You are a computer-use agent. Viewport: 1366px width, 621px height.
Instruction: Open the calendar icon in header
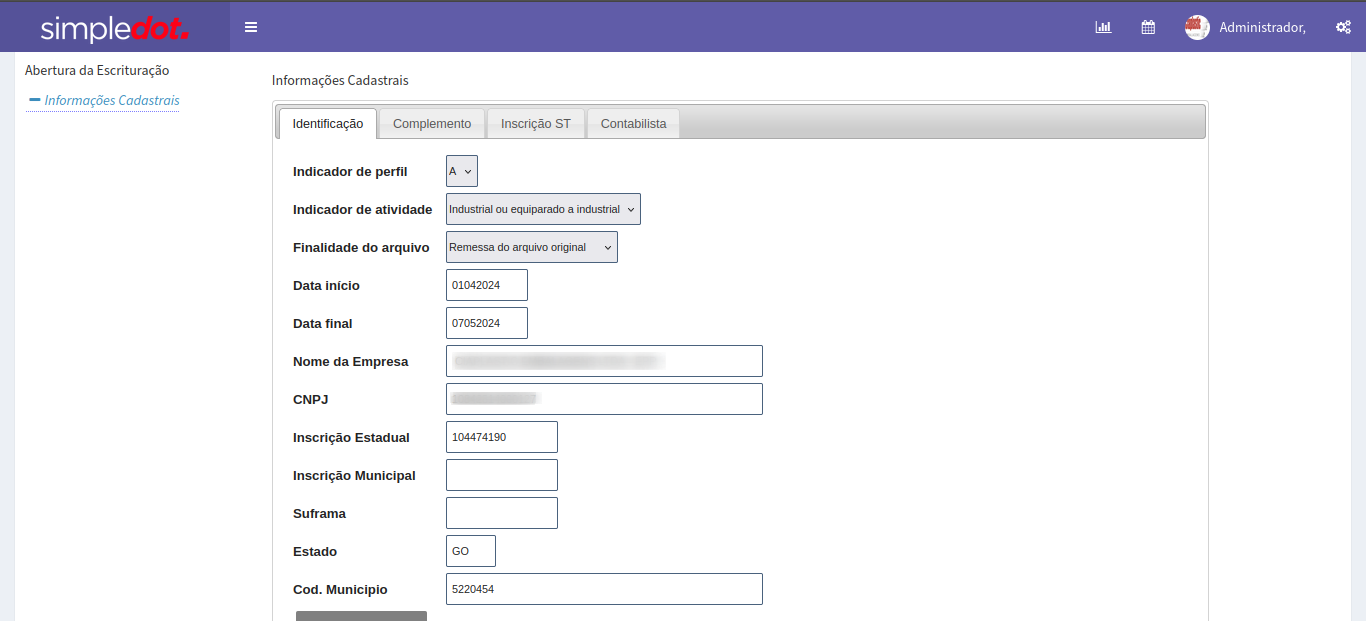coord(1148,27)
